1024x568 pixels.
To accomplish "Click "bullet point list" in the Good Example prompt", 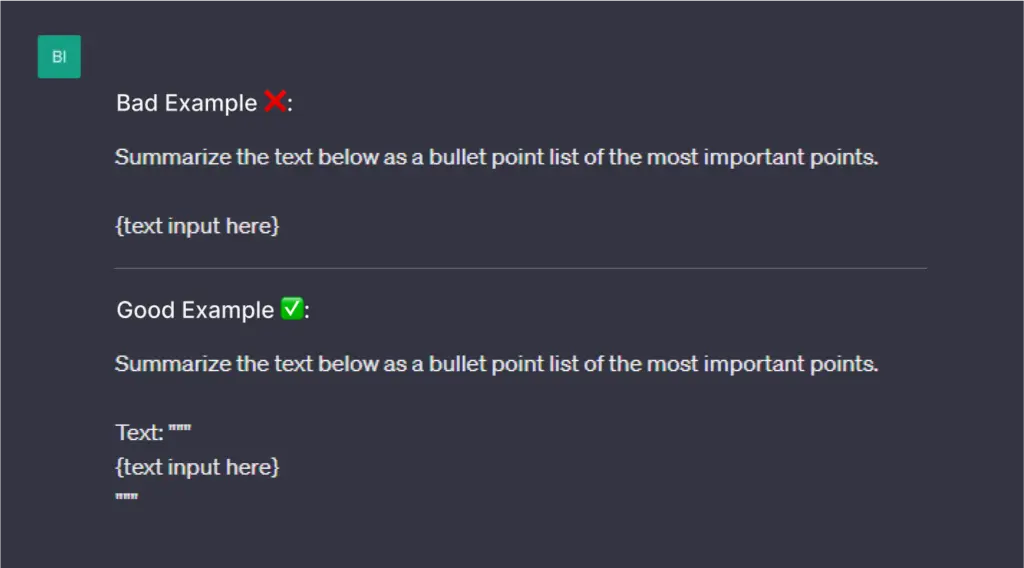I will click(503, 364).
